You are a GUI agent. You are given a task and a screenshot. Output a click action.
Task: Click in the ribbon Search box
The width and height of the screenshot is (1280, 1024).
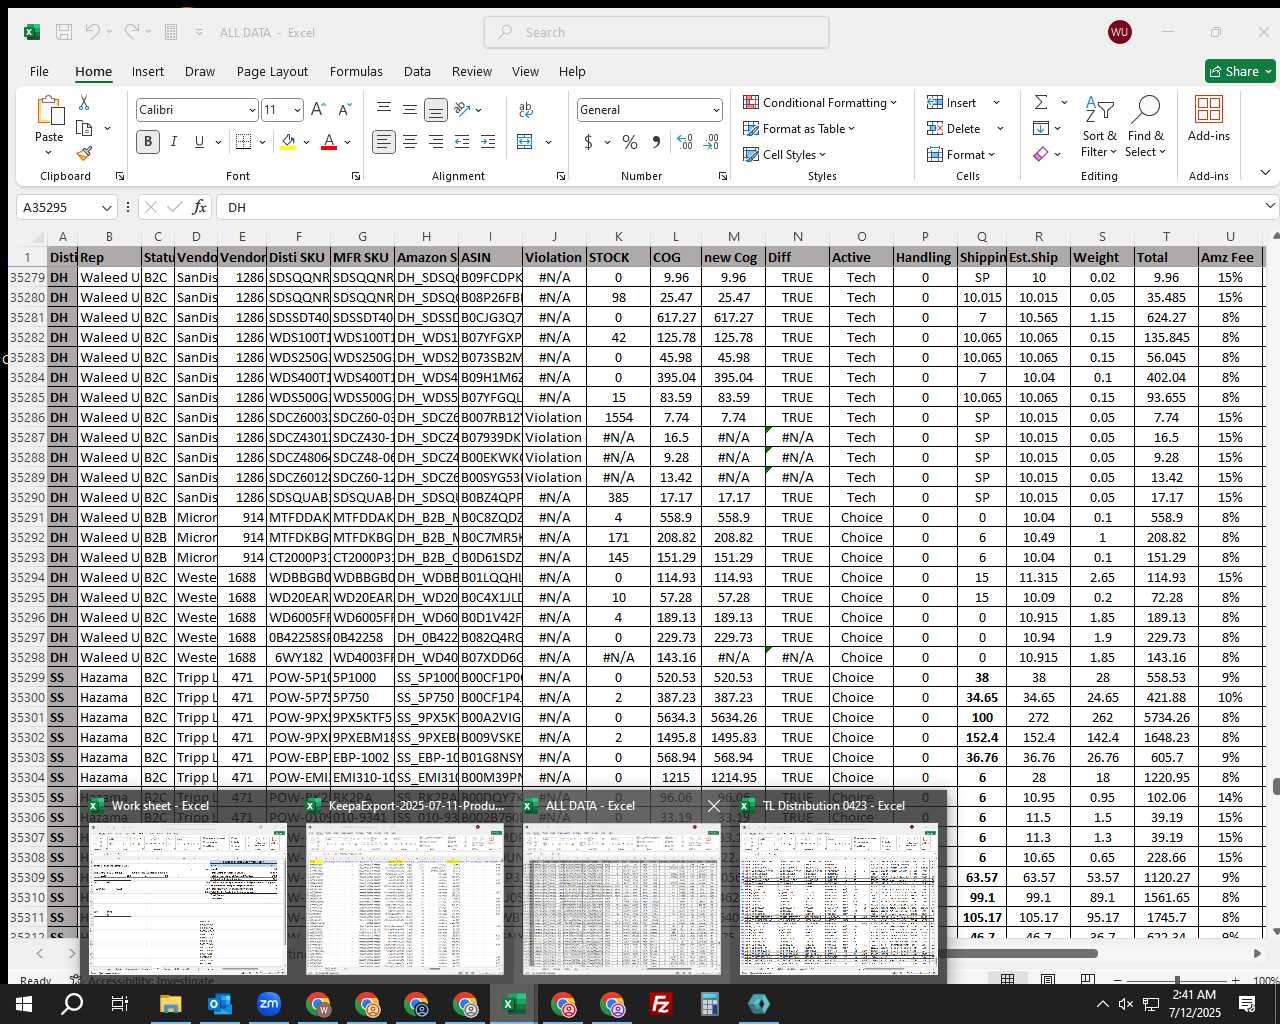(657, 32)
